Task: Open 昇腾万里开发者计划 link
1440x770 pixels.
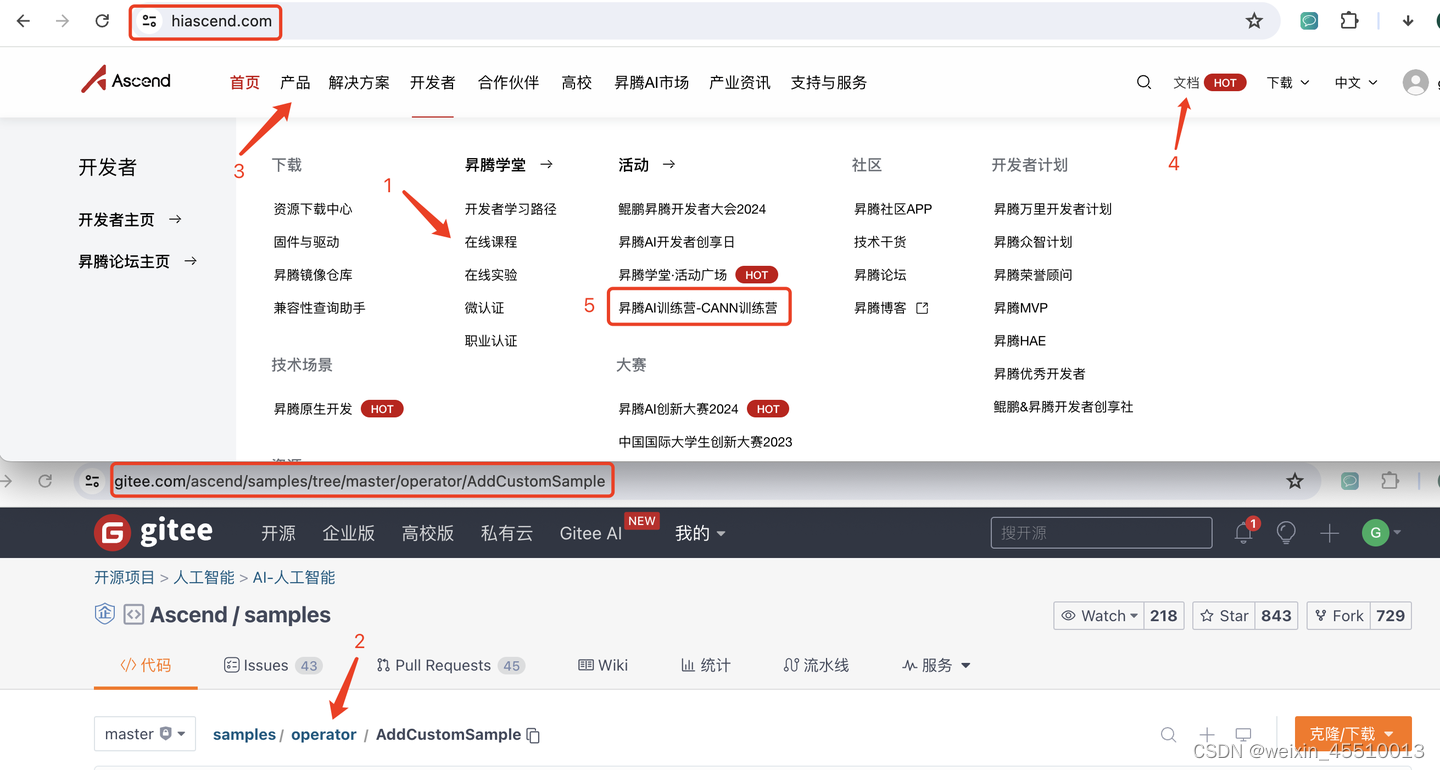Action: [1053, 209]
